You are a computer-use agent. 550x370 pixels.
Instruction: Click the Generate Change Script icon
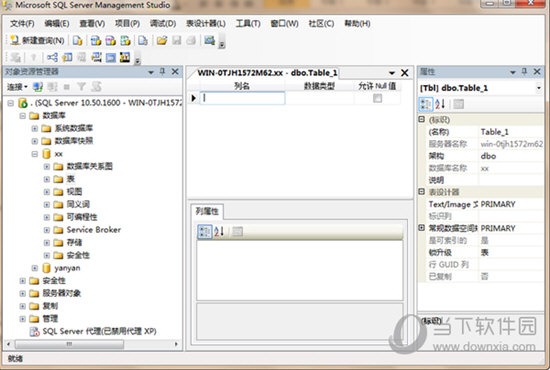pos(15,57)
